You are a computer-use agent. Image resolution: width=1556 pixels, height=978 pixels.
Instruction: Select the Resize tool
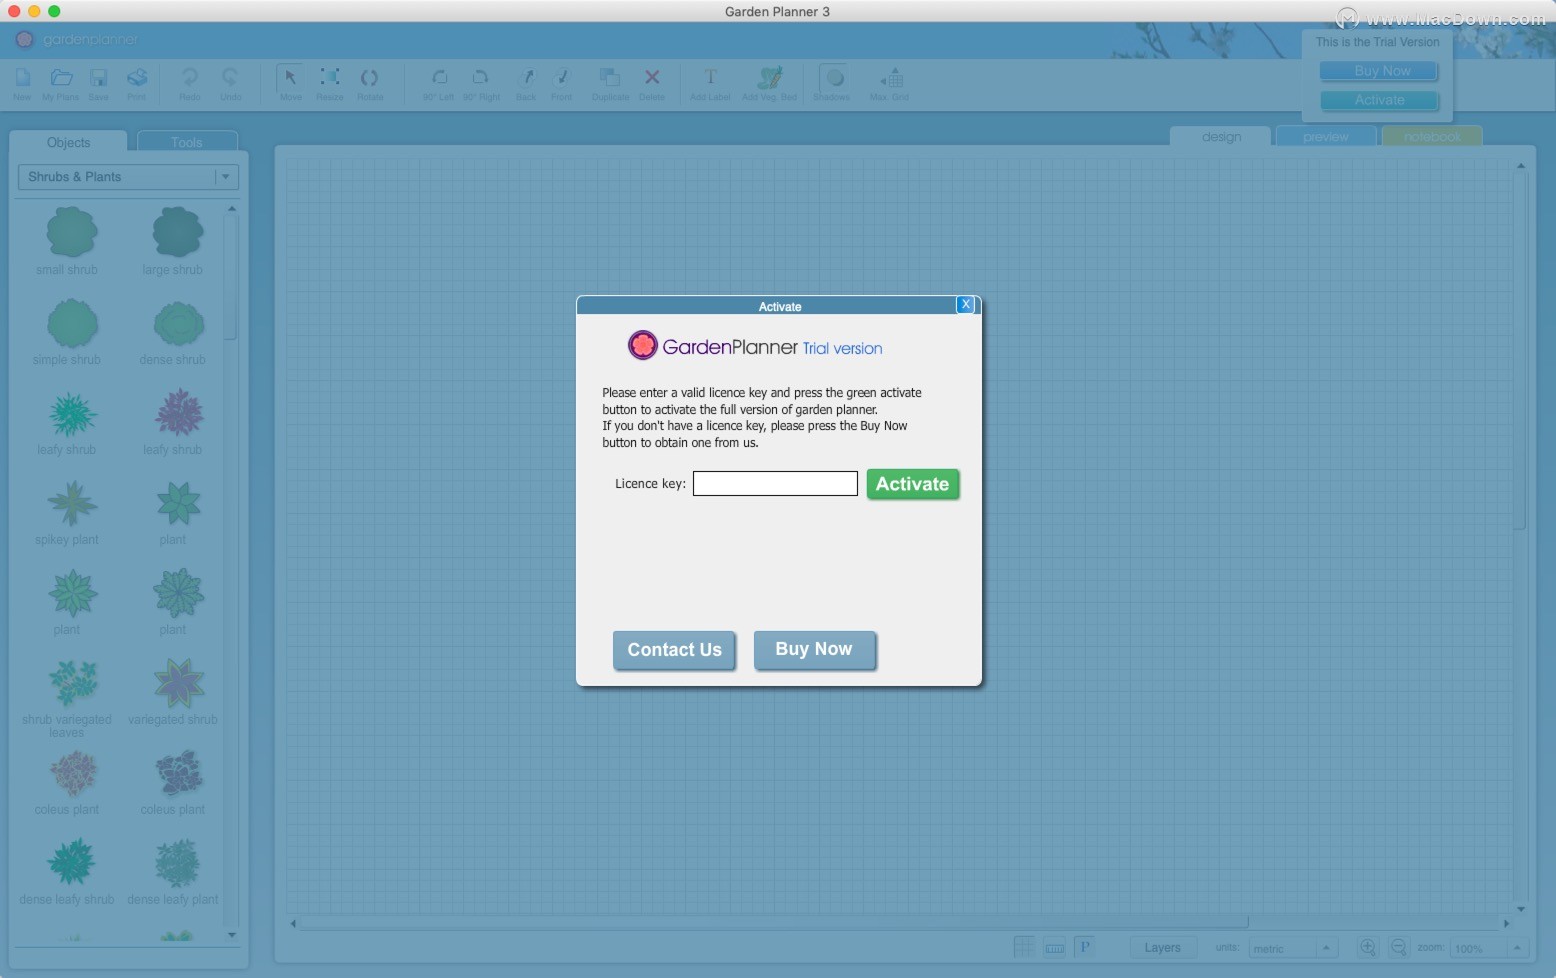329,78
